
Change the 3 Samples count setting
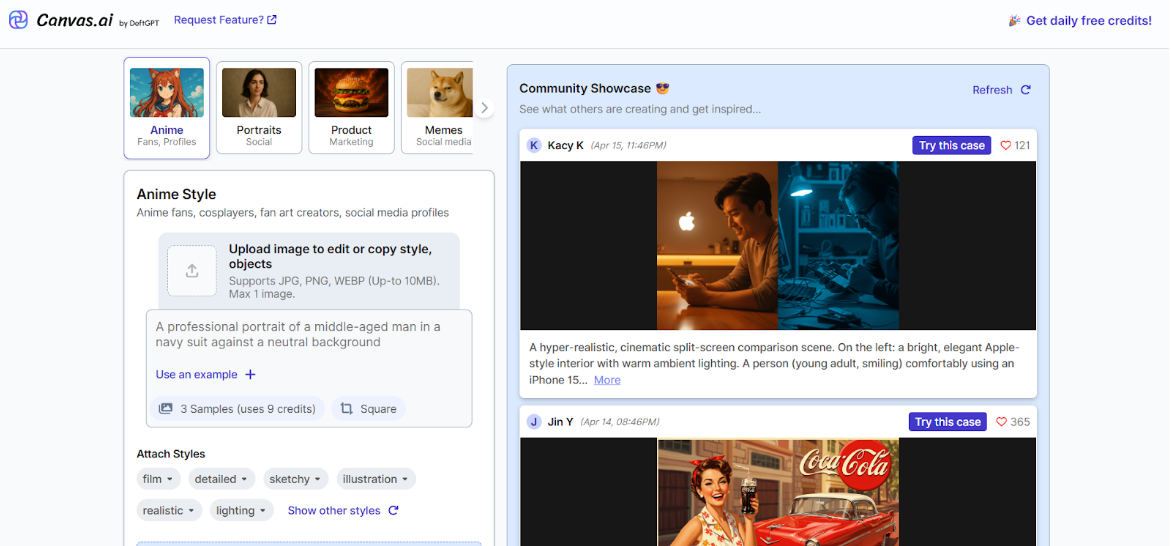(238, 409)
